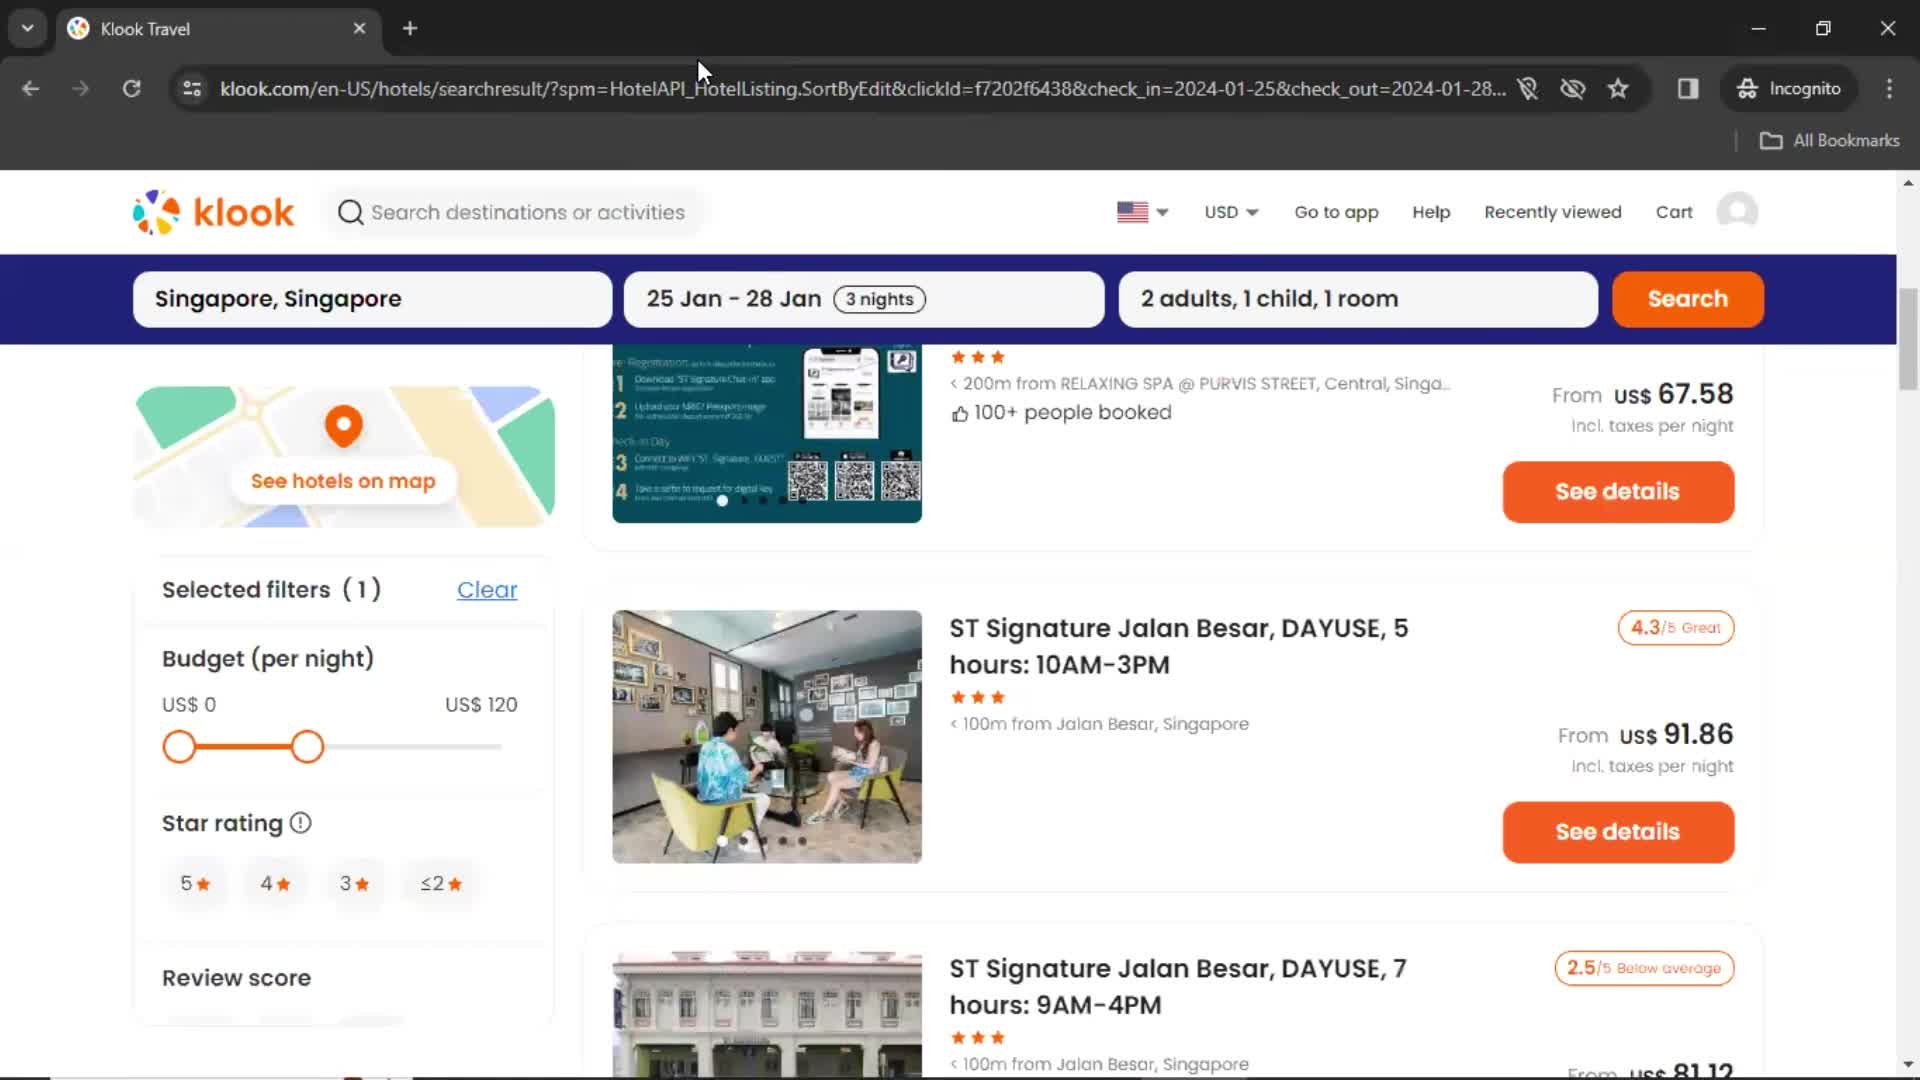Click the US$ 91.86 price text
1920x1080 pixels.
tap(1676, 734)
